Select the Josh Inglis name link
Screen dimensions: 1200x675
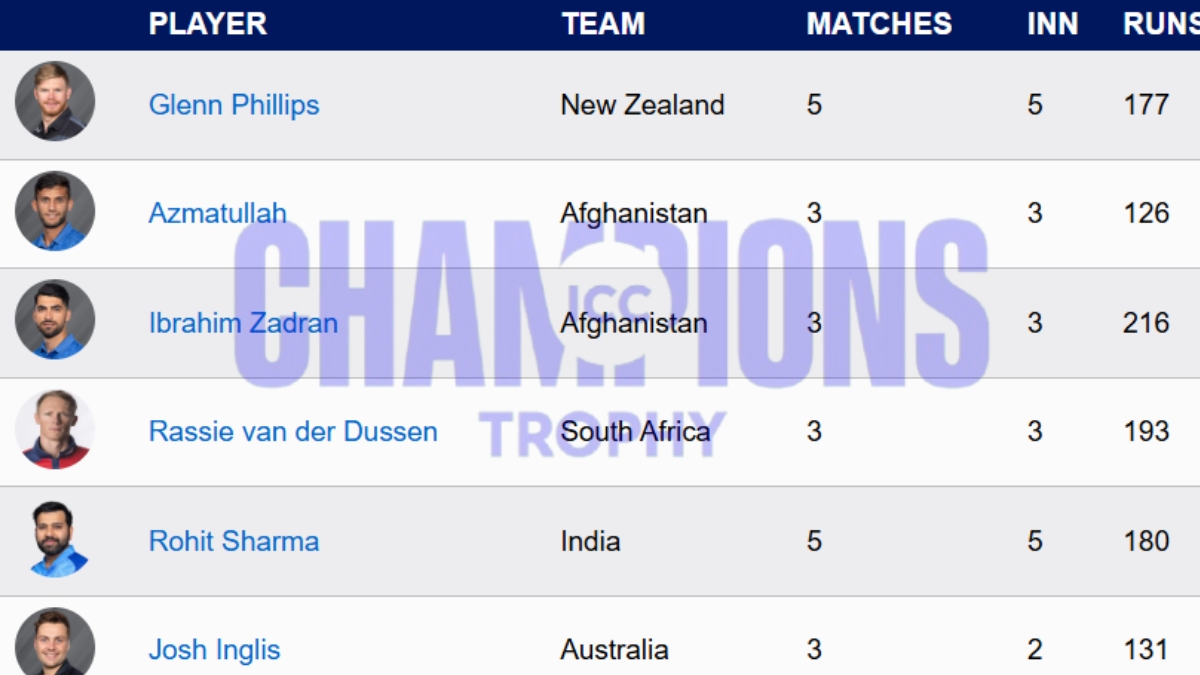214,650
